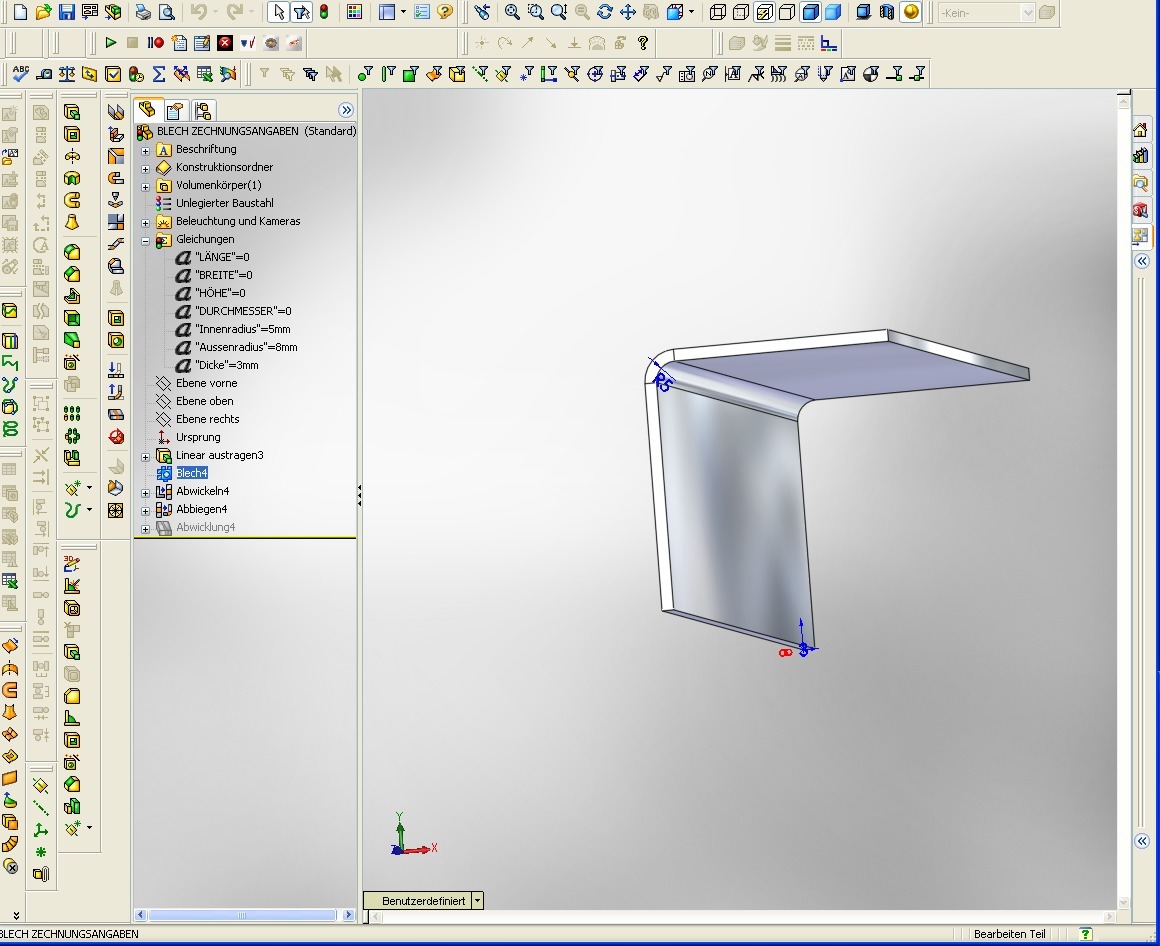Select the Ursprung origin item
The height and width of the screenshot is (946, 1160).
coord(198,437)
